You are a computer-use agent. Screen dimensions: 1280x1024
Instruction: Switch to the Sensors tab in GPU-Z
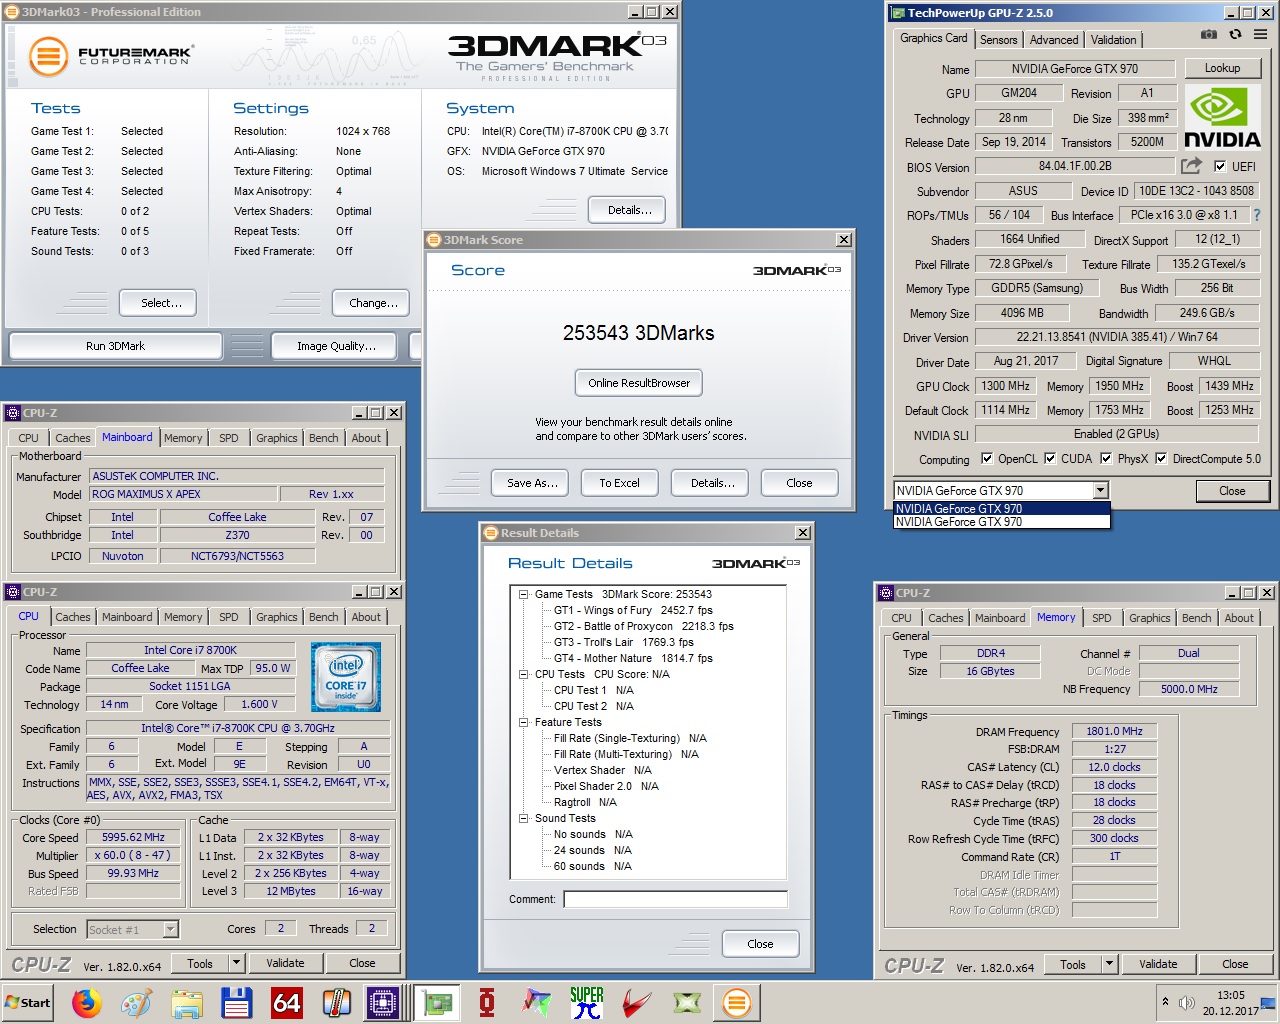[998, 40]
